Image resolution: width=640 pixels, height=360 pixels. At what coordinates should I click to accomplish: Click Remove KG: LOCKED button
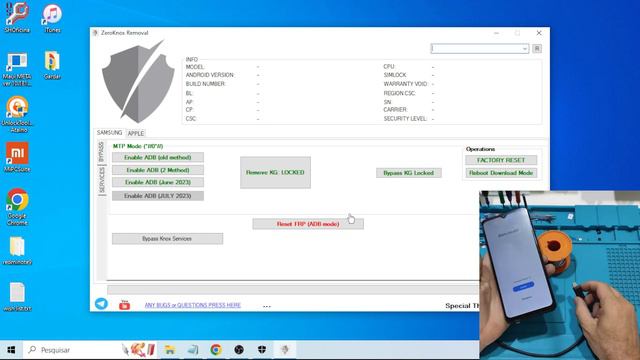pyautogui.click(x=275, y=172)
